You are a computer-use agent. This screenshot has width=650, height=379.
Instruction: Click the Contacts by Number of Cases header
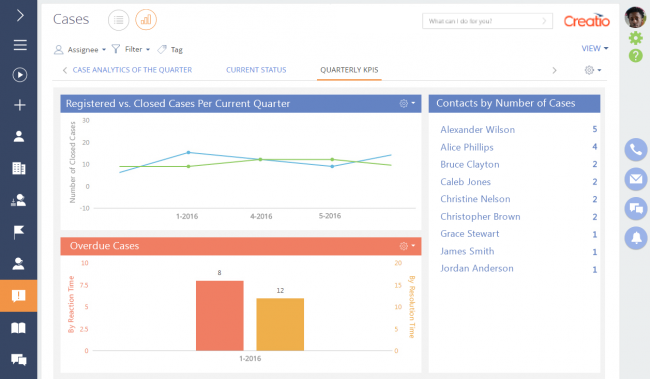(514, 103)
